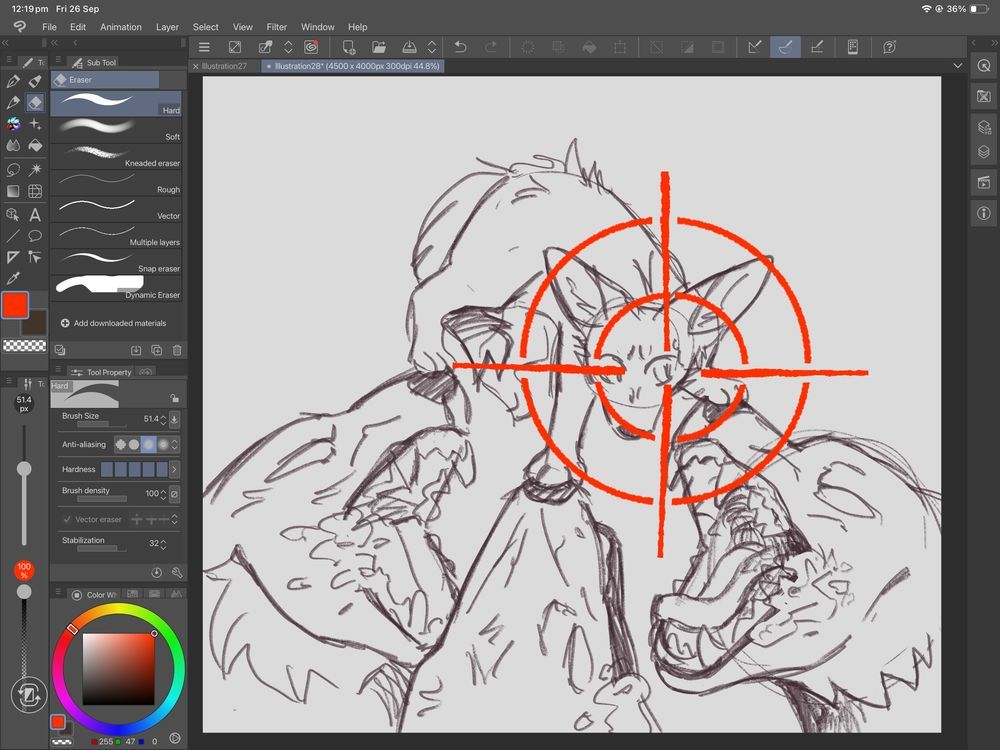Click the Redo arrow in command bar
The image size is (1000, 750).
point(490,47)
